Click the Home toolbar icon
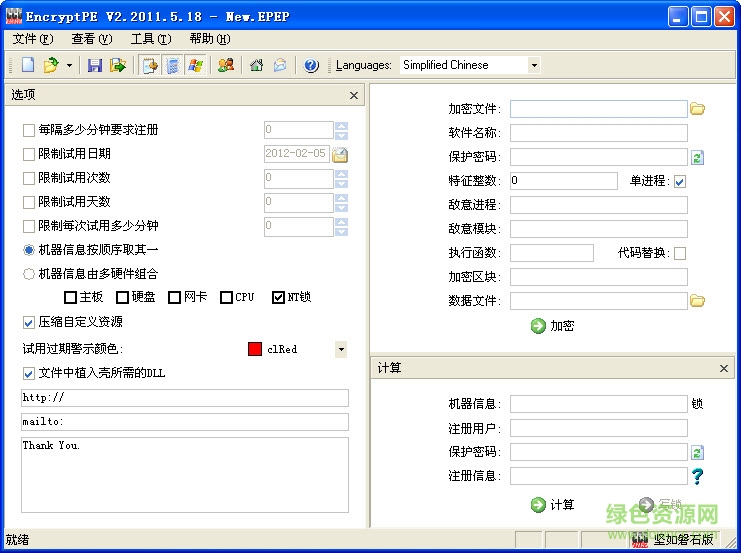 coord(257,65)
